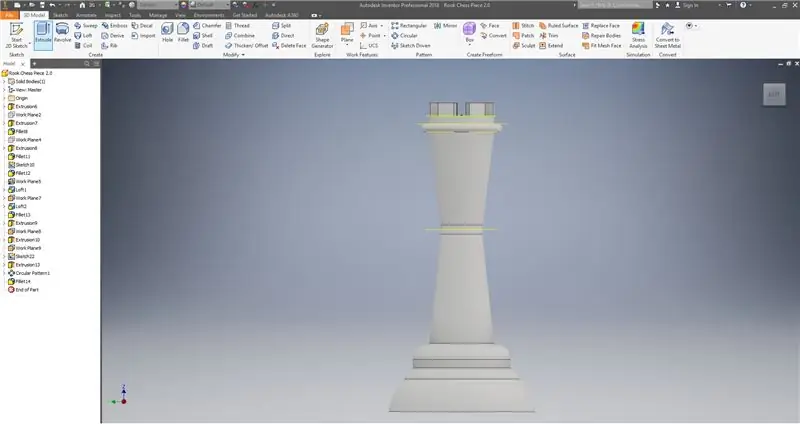
Task: Open the File menu
Action: [9, 16]
